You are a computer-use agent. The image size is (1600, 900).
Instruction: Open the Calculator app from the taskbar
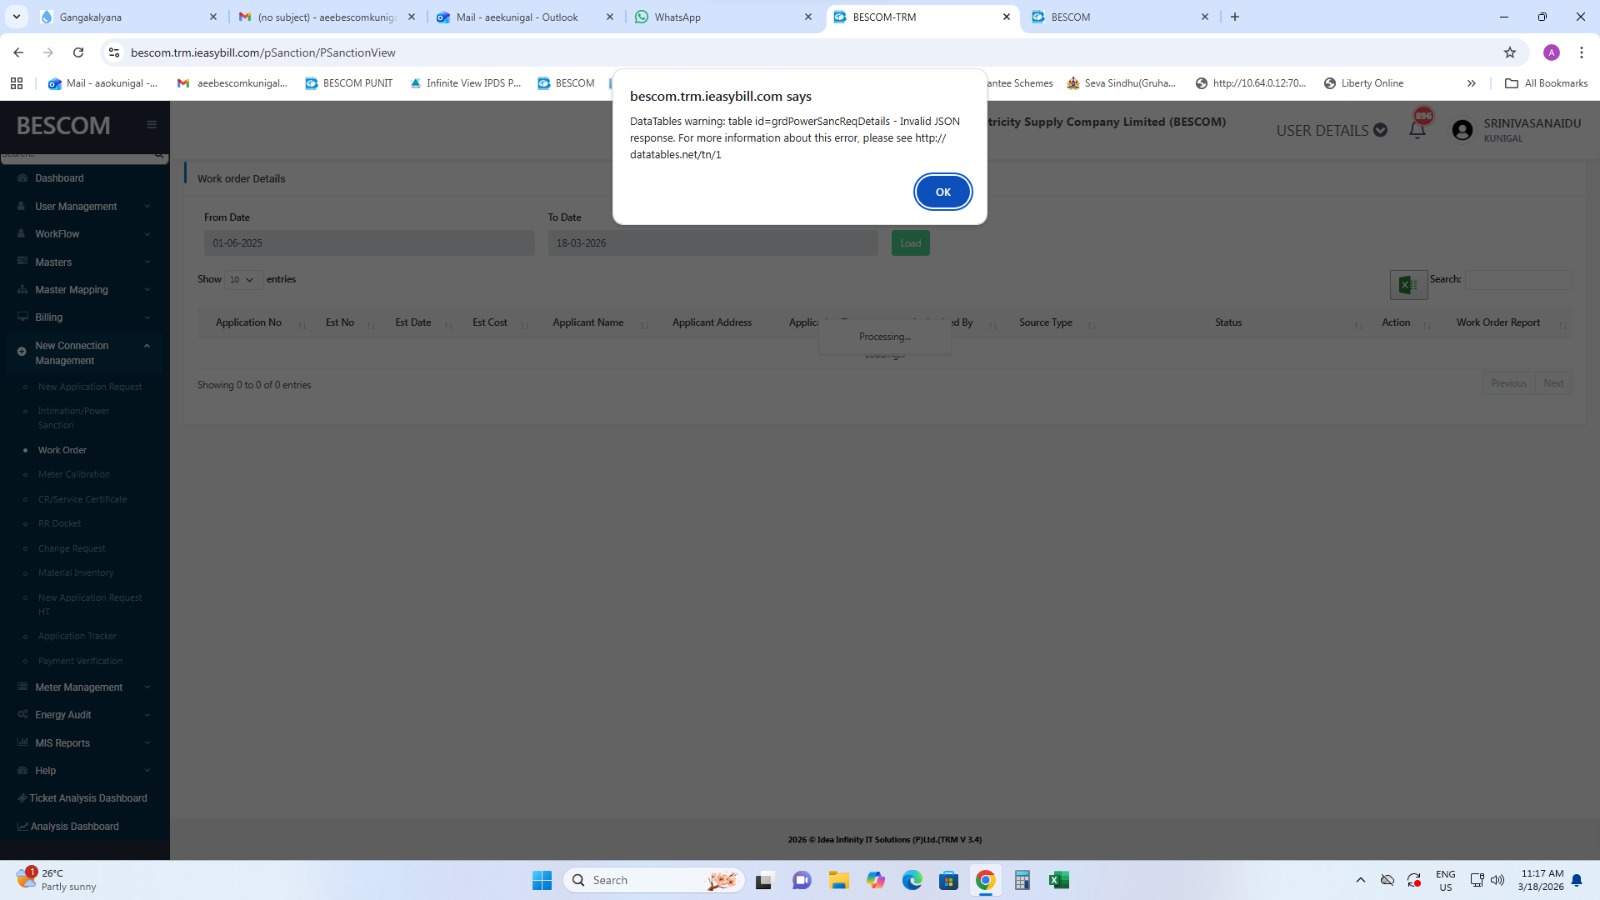[x=1022, y=880]
